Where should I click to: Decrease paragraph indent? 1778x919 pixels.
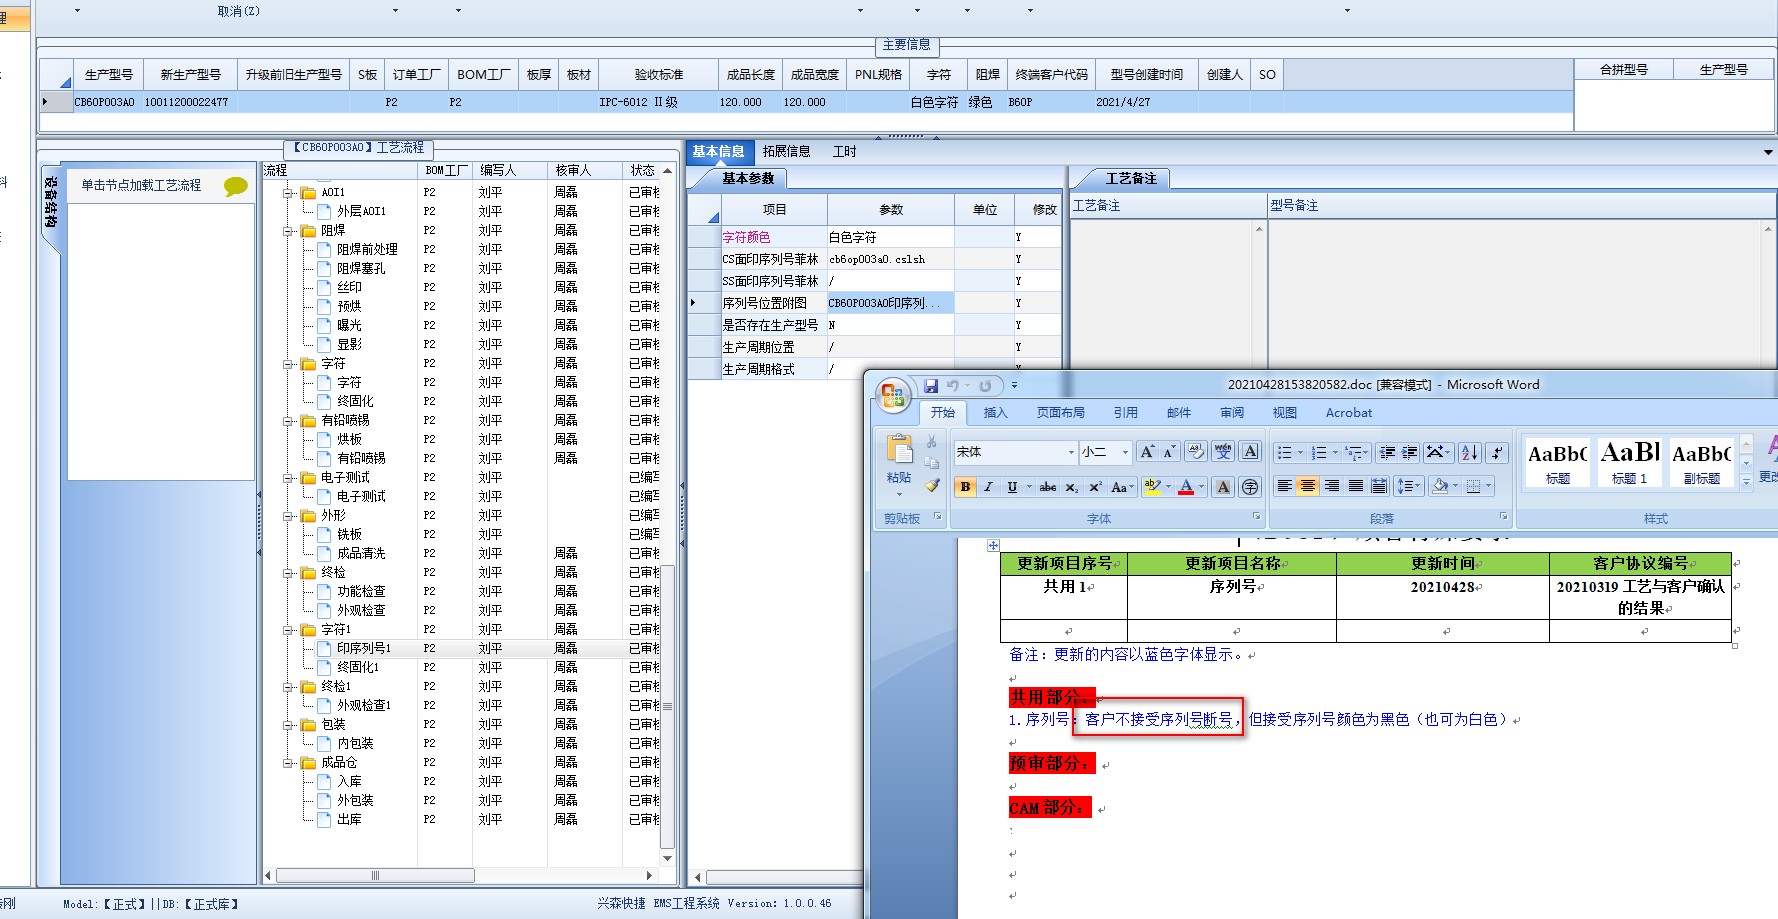pos(1387,453)
